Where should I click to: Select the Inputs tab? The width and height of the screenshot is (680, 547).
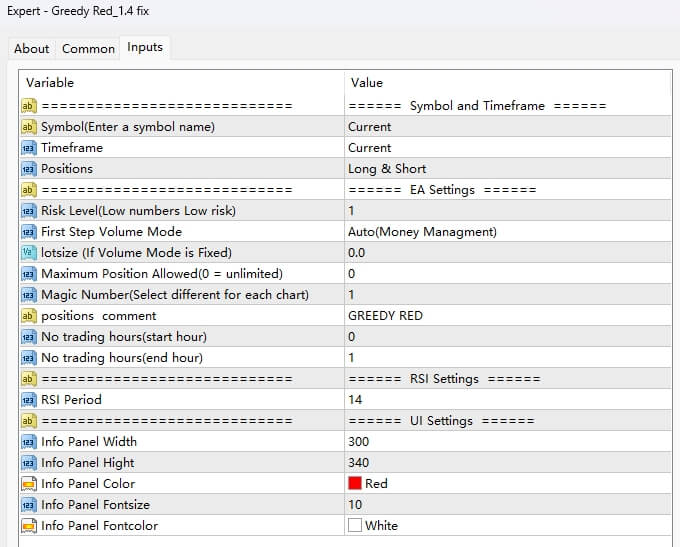(x=145, y=47)
